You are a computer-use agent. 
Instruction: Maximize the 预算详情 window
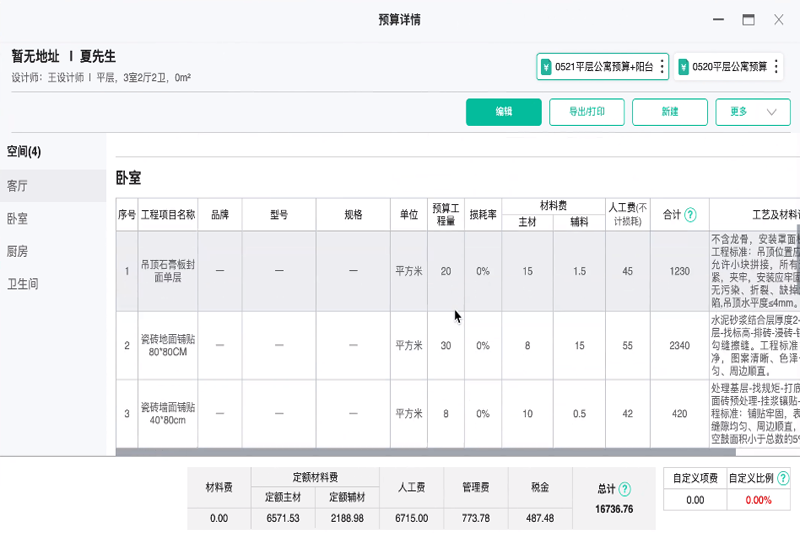coord(748,19)
